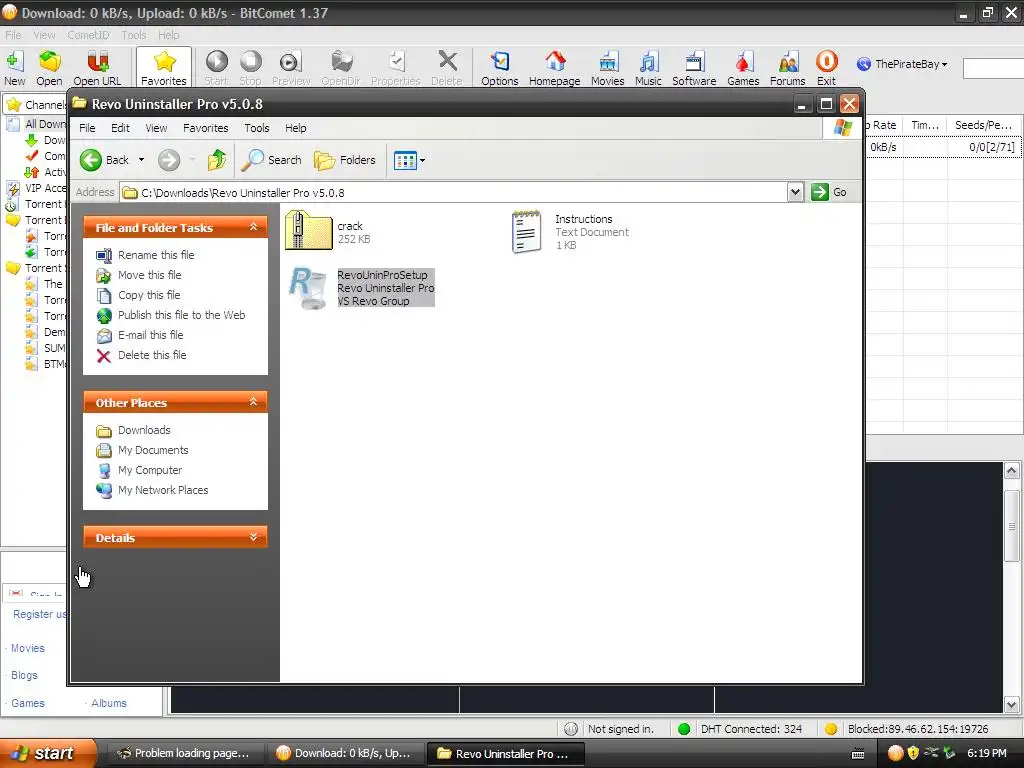Click Rename this file link

(155, 255)
